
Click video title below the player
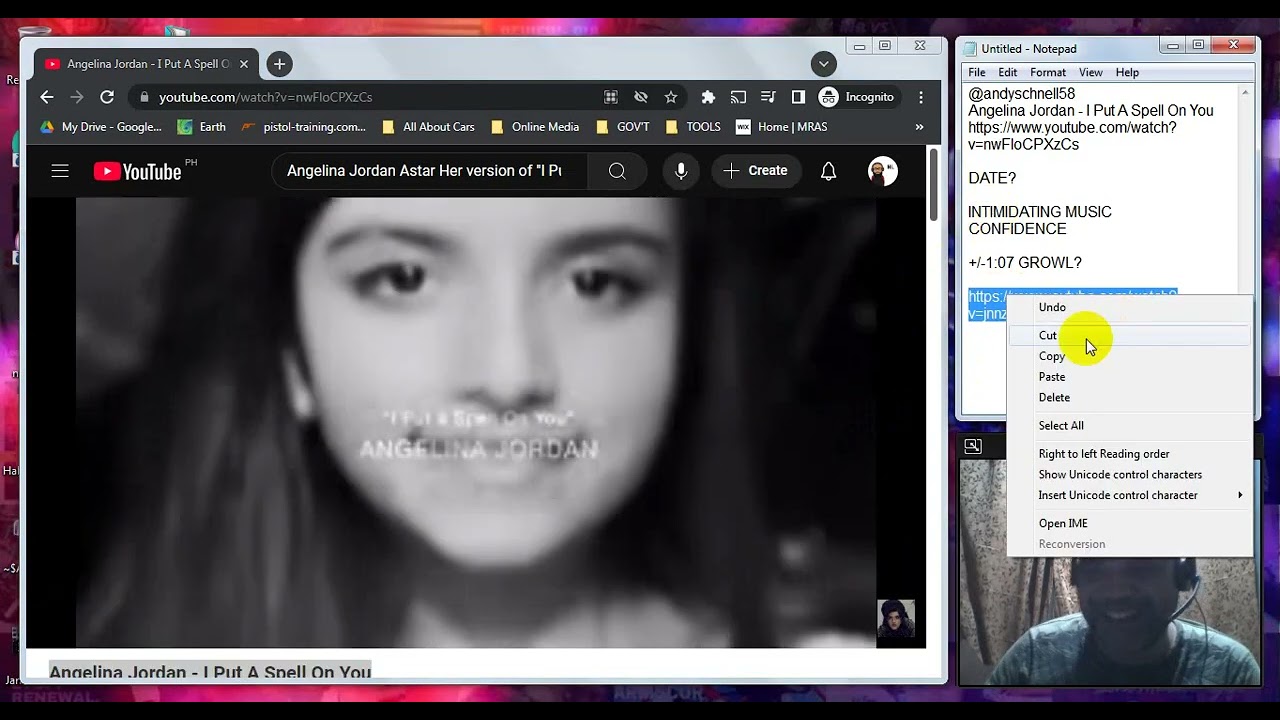tap(210, 672)
